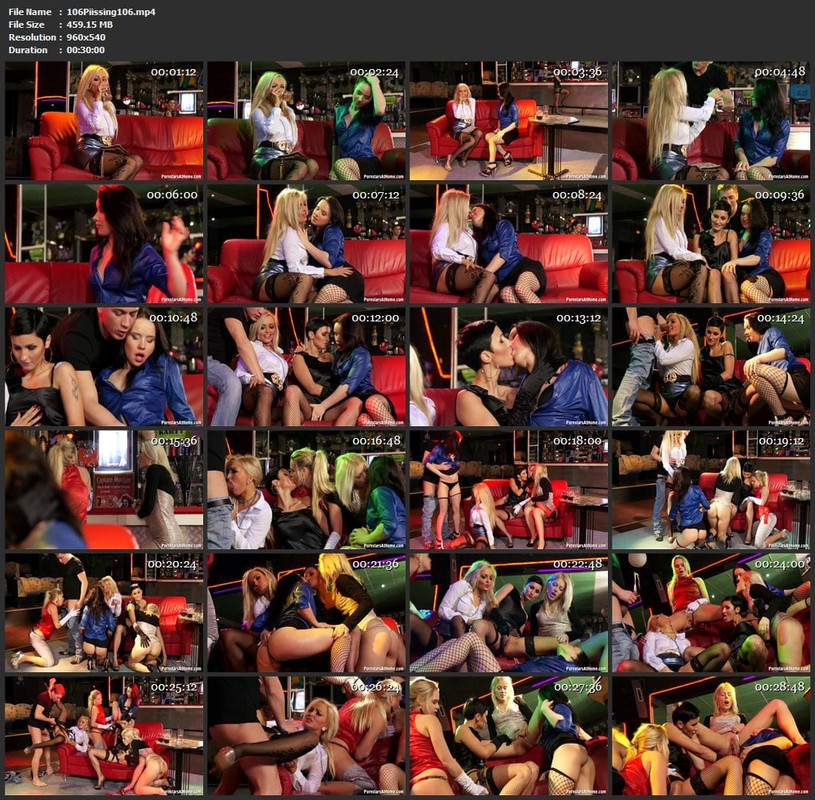Viewport: 815px width, 800px height.
Task: Click the 'File Name' label
Action: click(30, 12)
